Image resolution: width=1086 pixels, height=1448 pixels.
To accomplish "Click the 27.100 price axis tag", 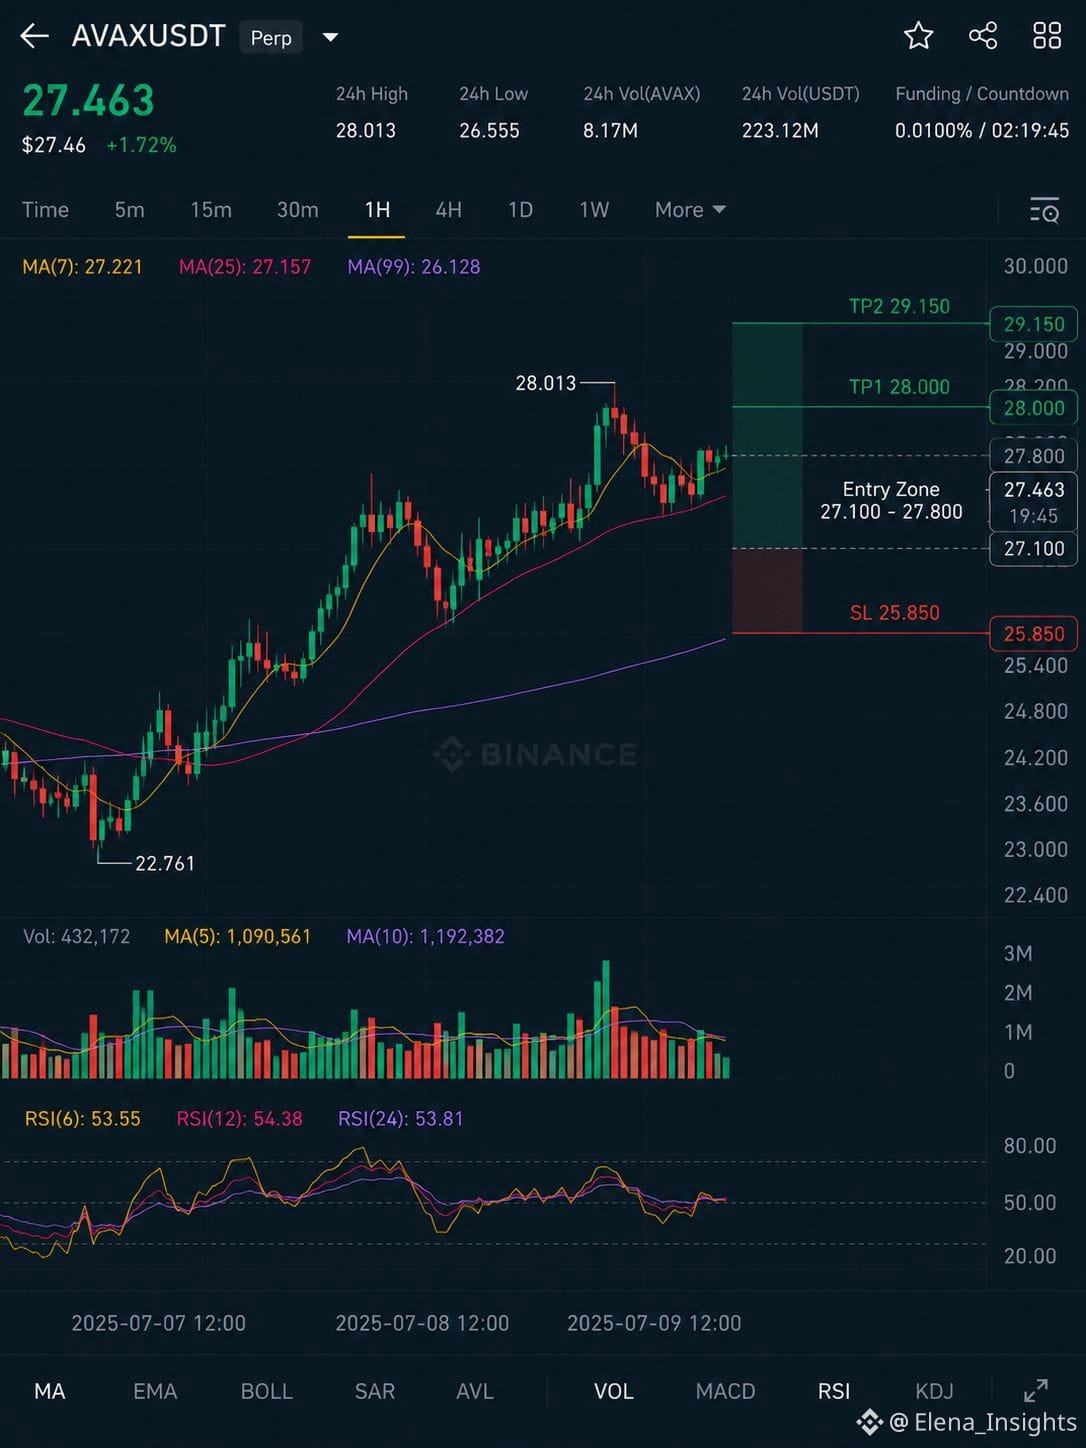I will point(1034,548).
